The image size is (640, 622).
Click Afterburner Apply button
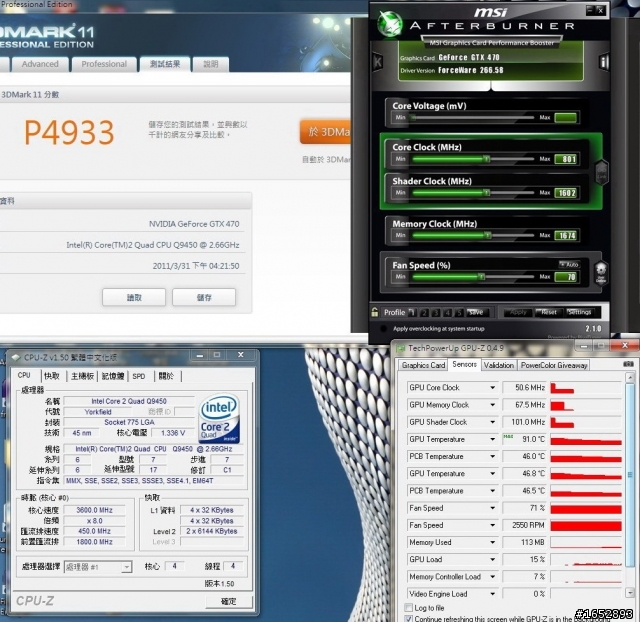coord(518,312)
